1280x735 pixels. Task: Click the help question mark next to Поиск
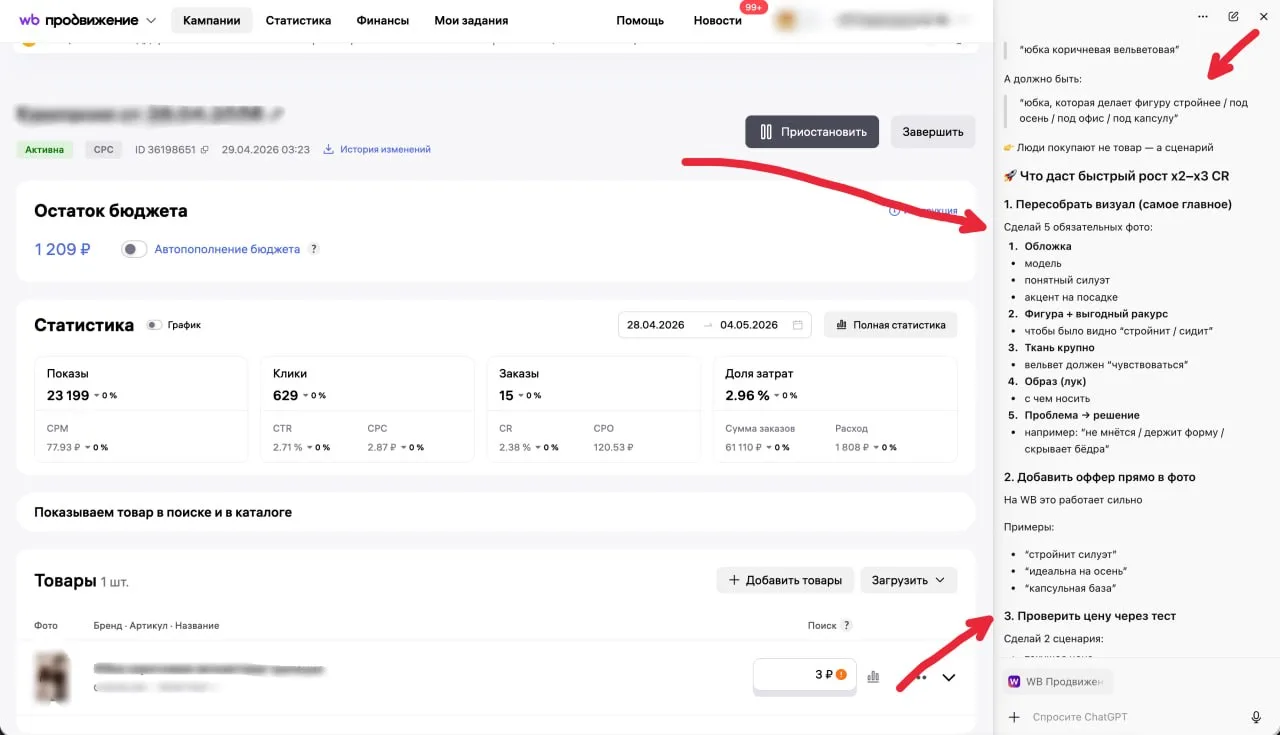(x=847, y=625)
